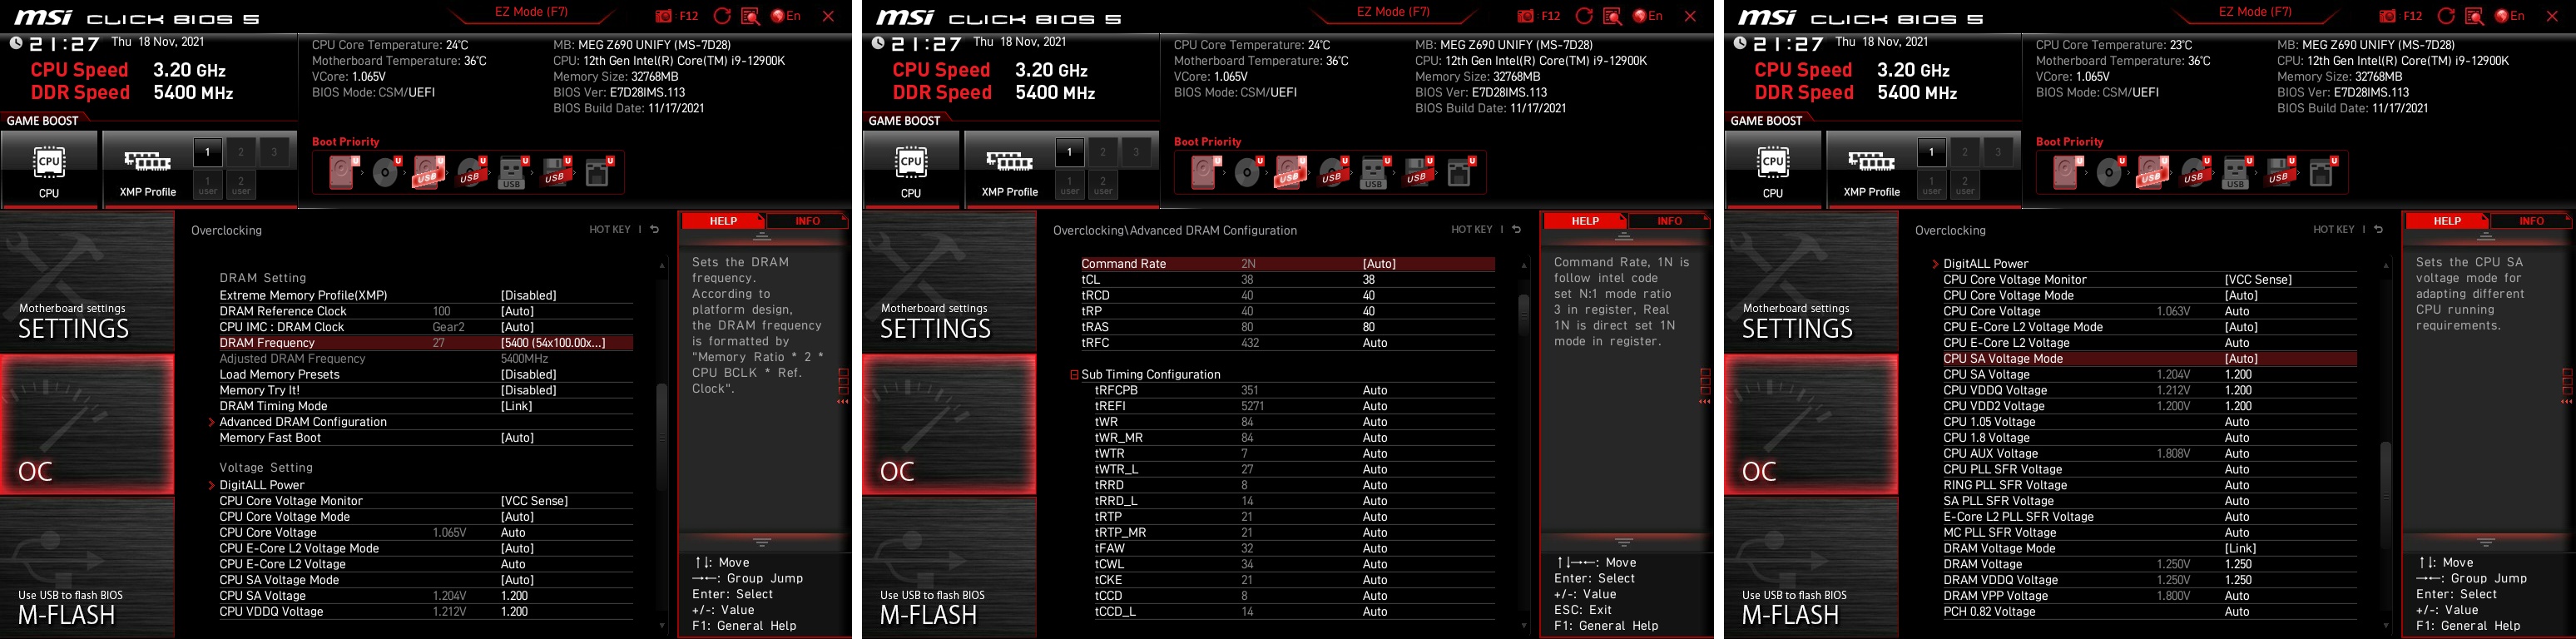Viewport: 2576px width, 639px height.
Task: Click the HOT KEY button in the right panel
Action: point(2334,230)
